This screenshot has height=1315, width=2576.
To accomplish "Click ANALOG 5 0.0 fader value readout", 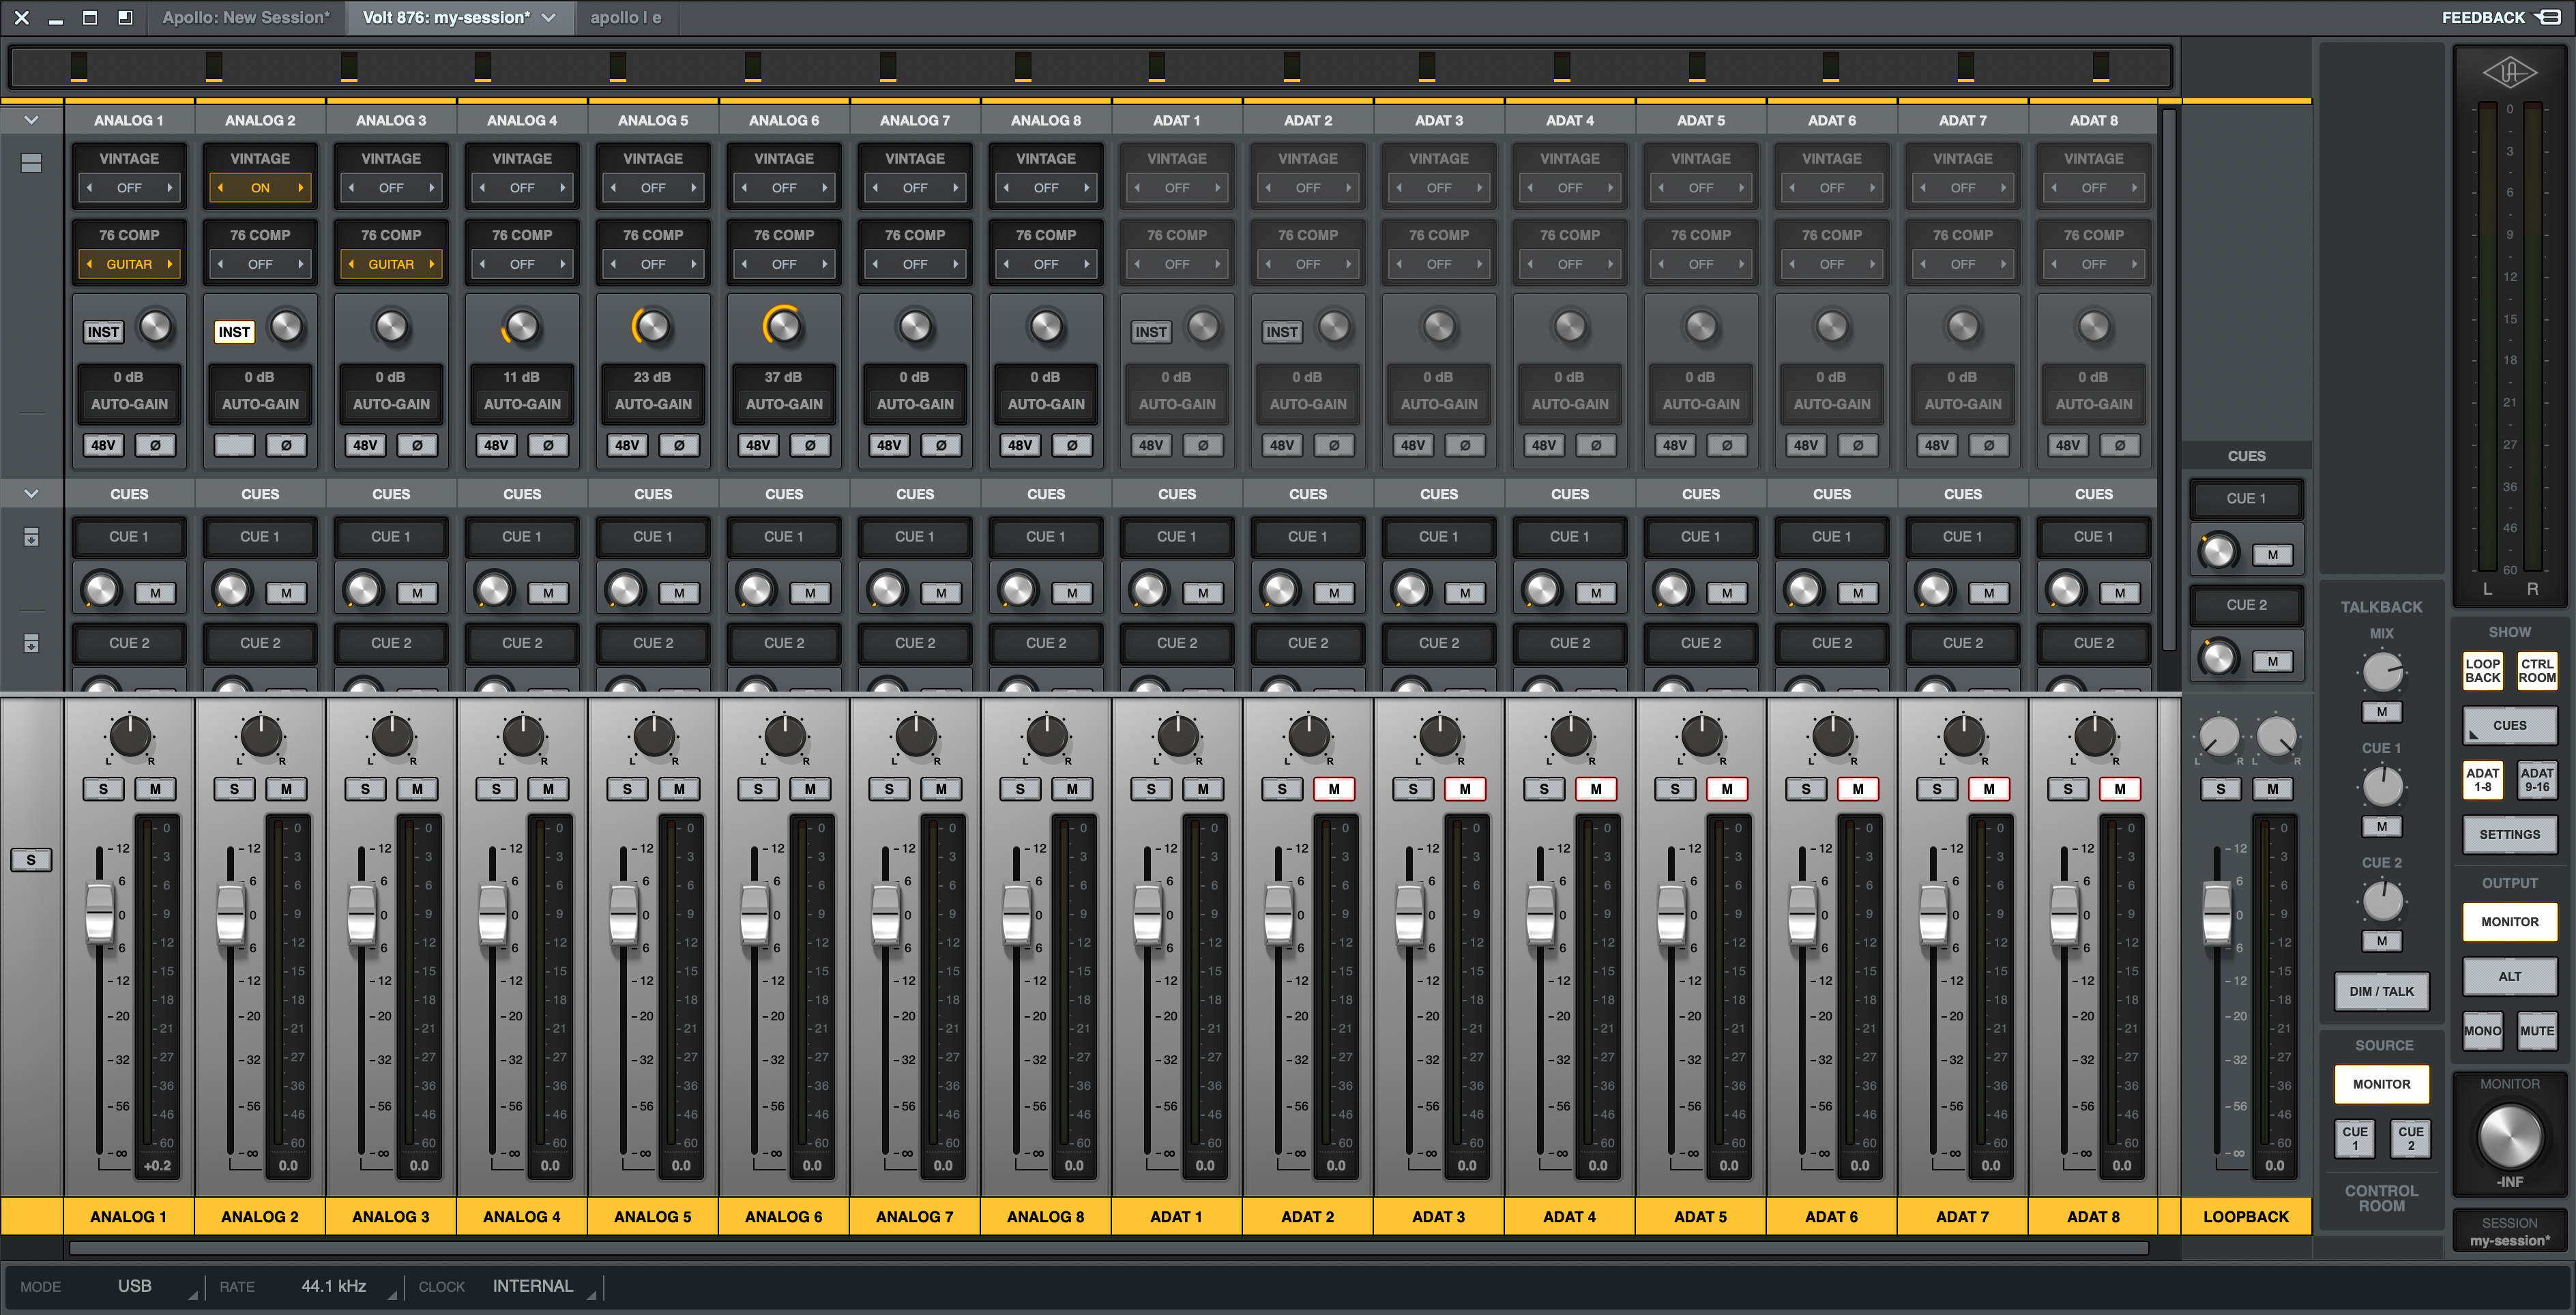I will tap(681, 1165).
